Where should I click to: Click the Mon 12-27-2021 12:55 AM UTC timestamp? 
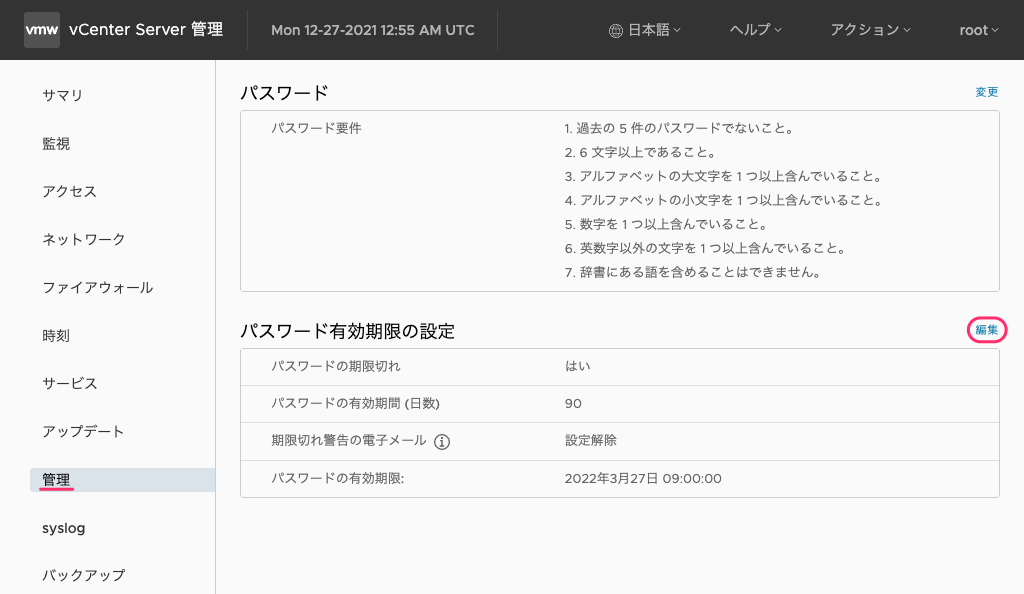point(373,30)
